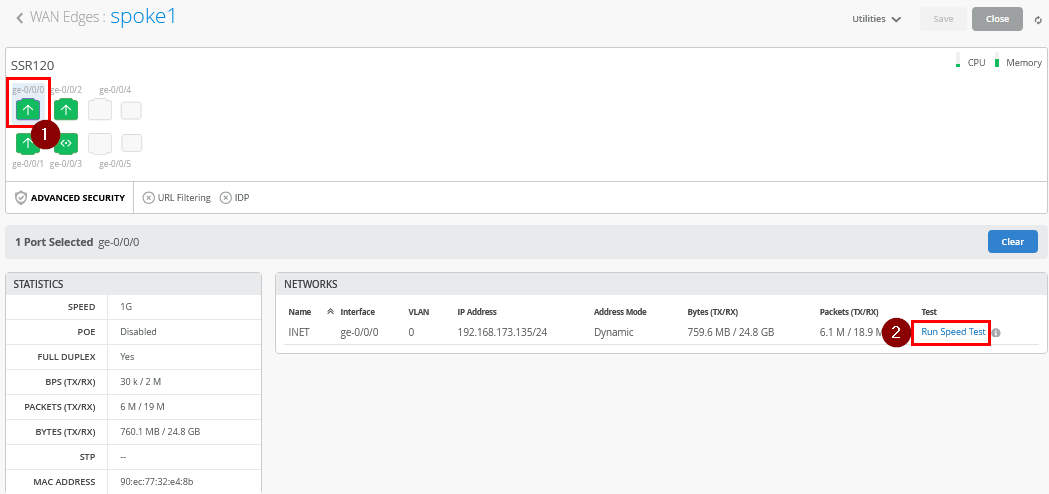1049x494 pixels.
Task: Click the WAN Edges breadcrumb link
Action: [67, 19]
